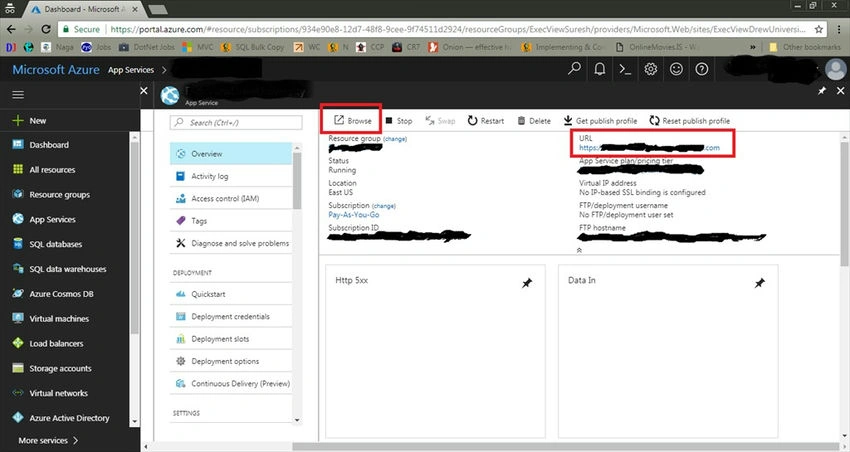Viewport: 850px width, 452px height.
Task: Open SQL databases in sidebar
Action: 47,244
